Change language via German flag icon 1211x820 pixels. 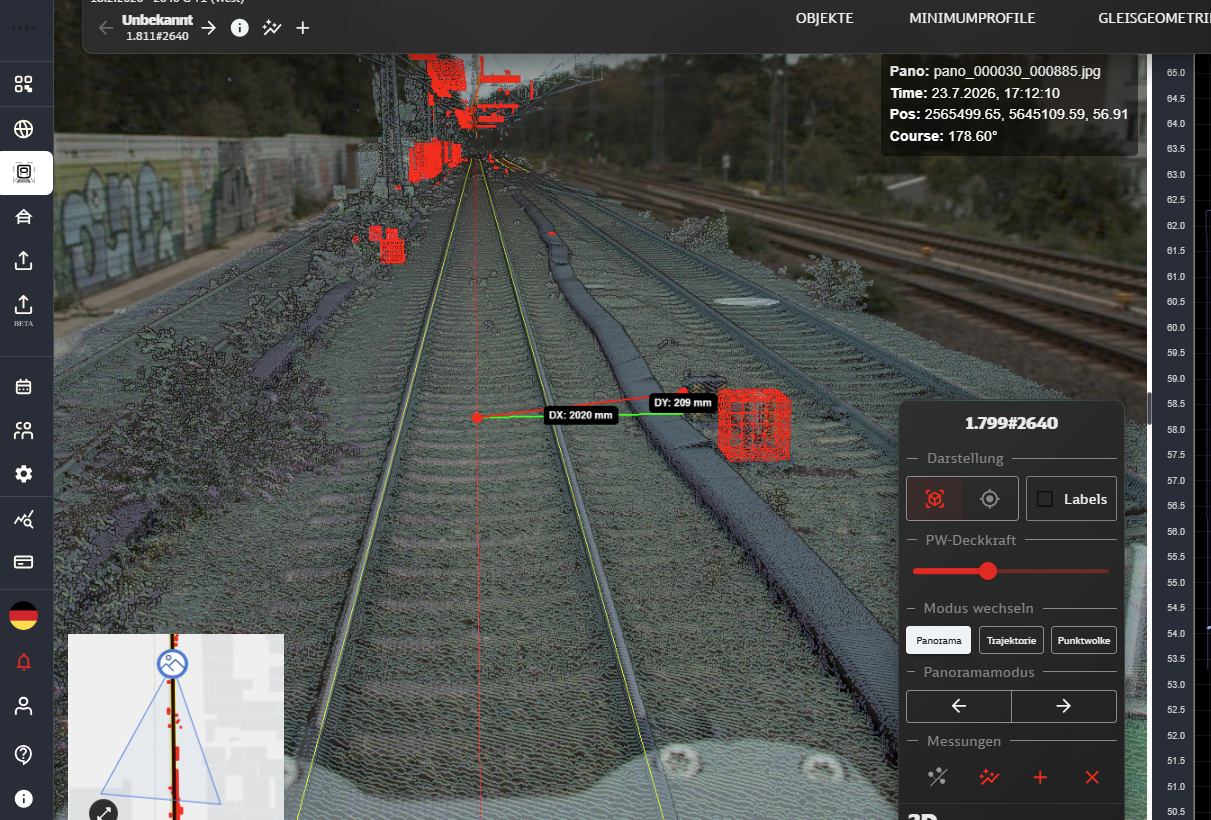point(24,616)
